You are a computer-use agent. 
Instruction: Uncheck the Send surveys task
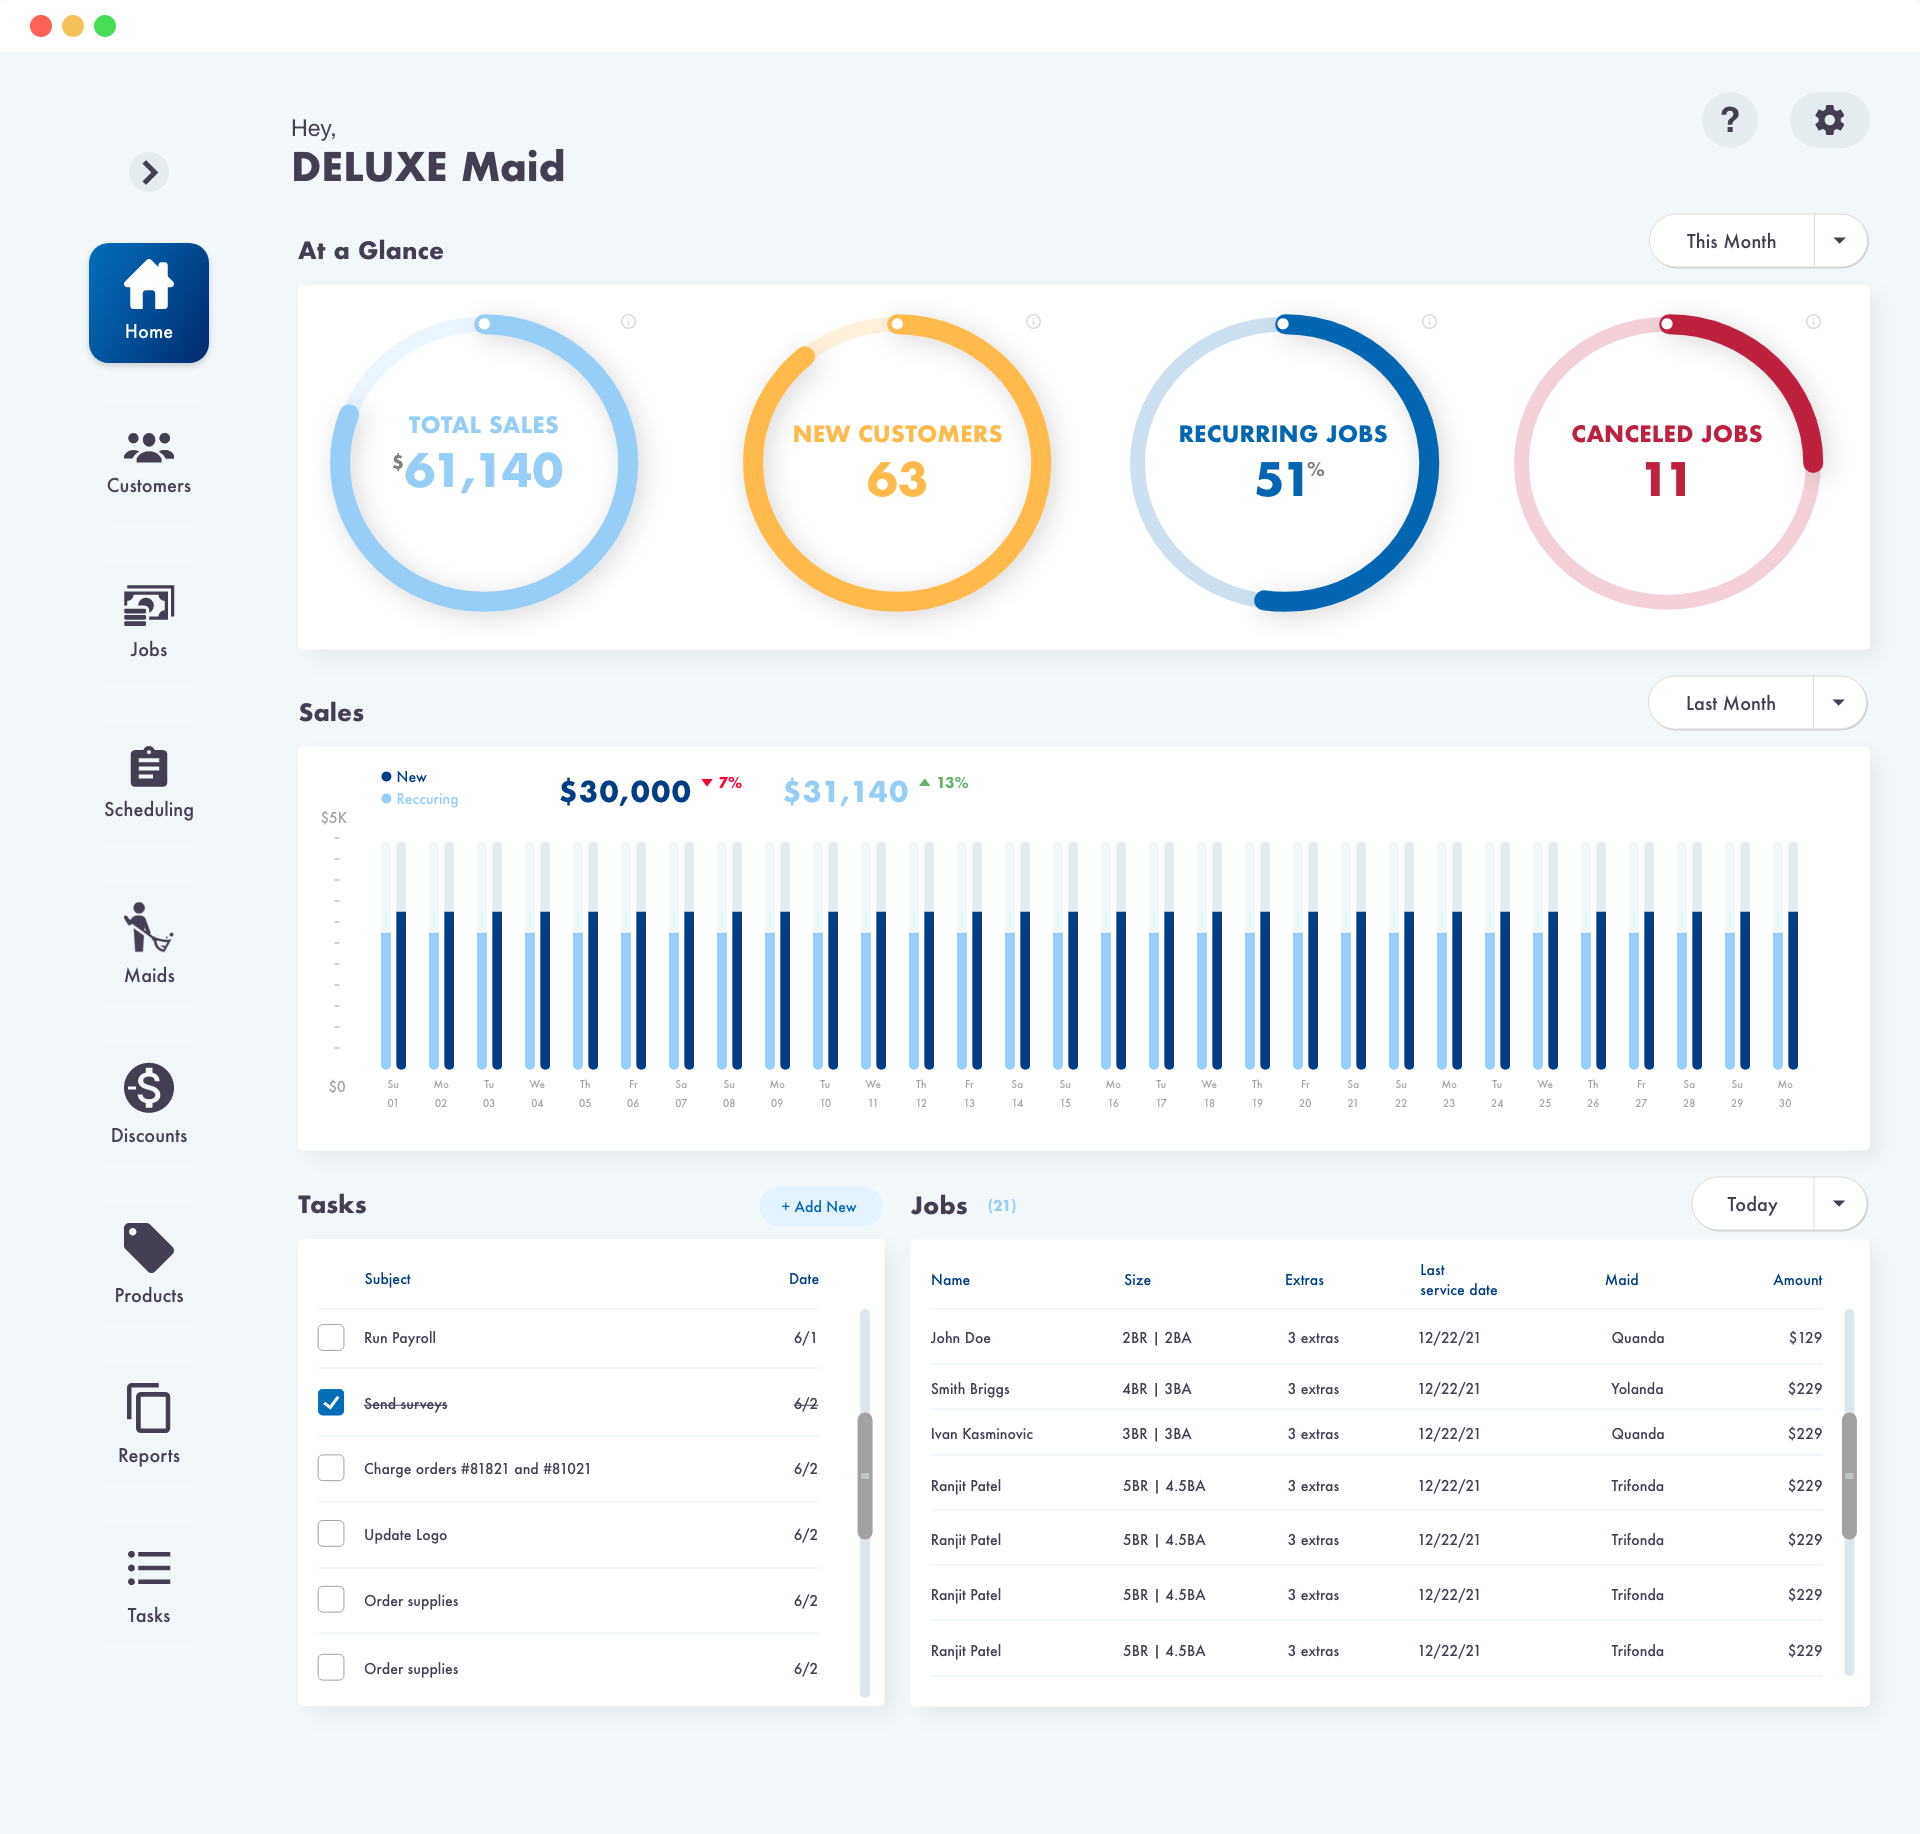[x=331, y=1402]
